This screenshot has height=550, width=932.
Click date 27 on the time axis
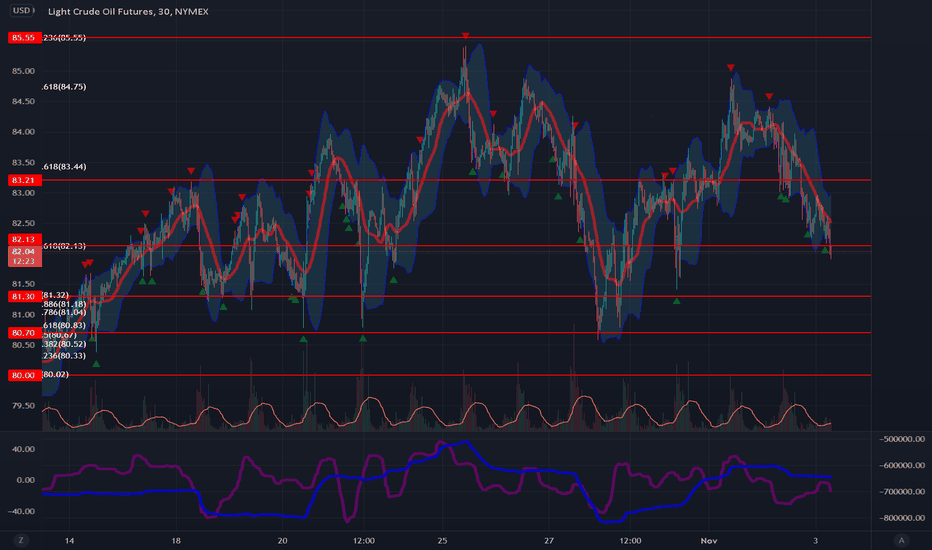click(x=549, y=540)
